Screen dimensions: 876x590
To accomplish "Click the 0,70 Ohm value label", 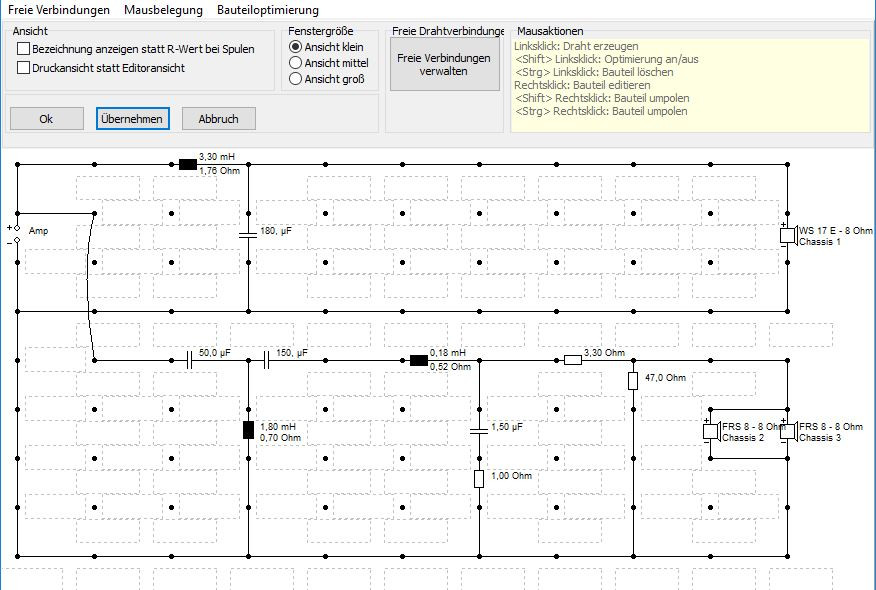I will click(280, 437).
